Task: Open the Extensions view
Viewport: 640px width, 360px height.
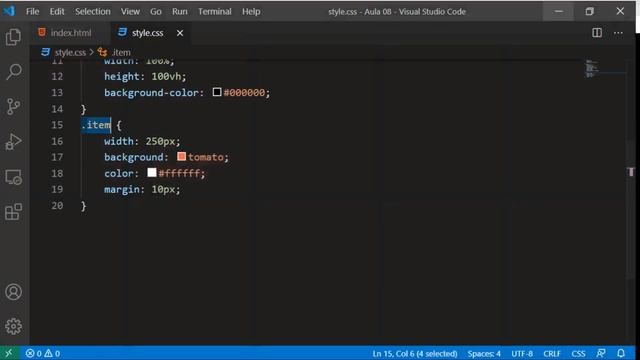Action: [13, 211]
